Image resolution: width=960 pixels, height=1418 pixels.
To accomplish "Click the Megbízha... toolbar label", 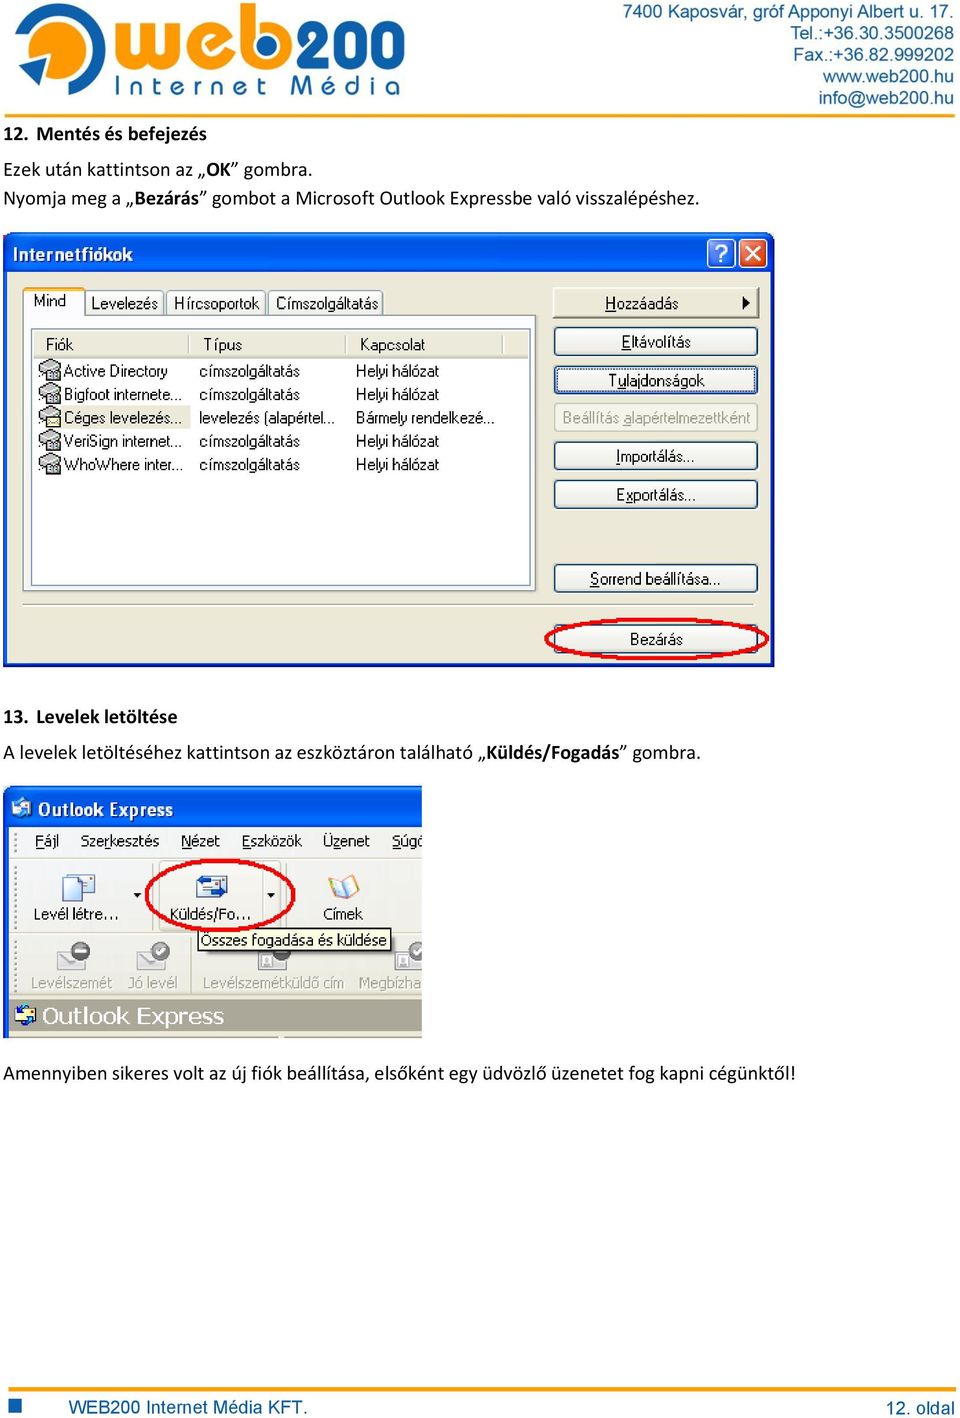I will [x=389, y=983].
